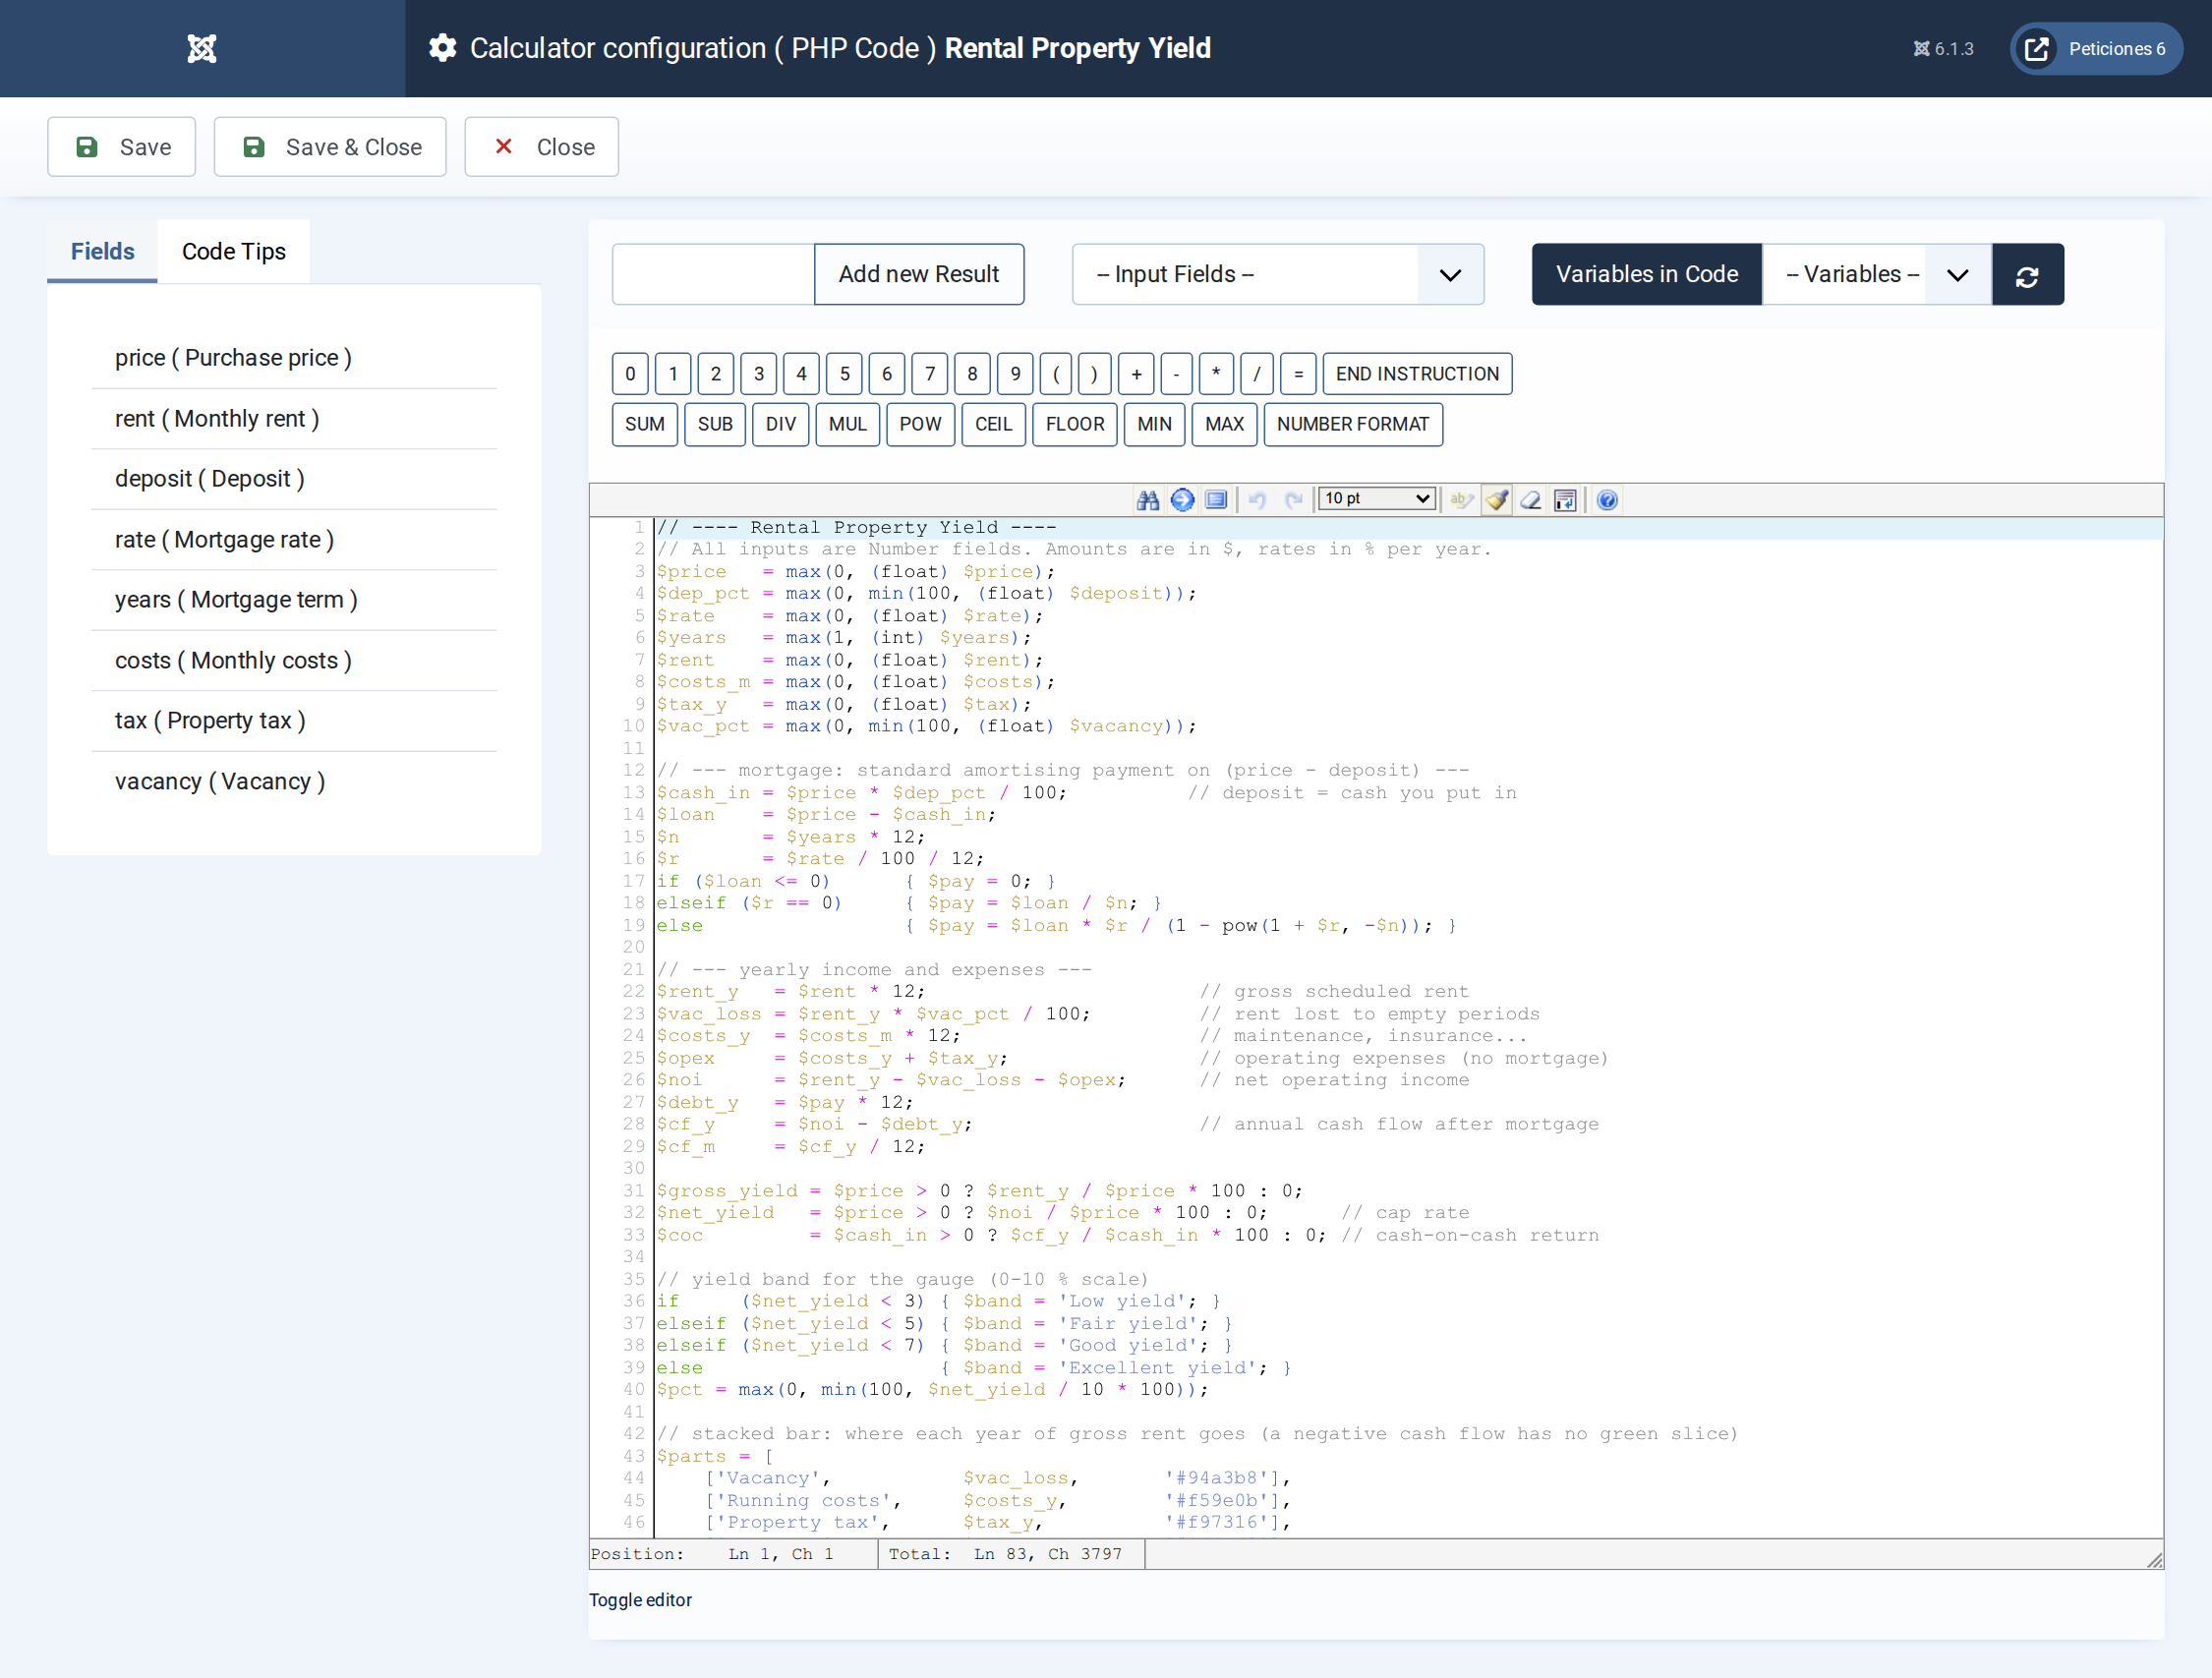Select the Fields tab
Image resolution: width=2212 pixels, height=1678 pixels.
pyautogui.click(x=102, y=251)
